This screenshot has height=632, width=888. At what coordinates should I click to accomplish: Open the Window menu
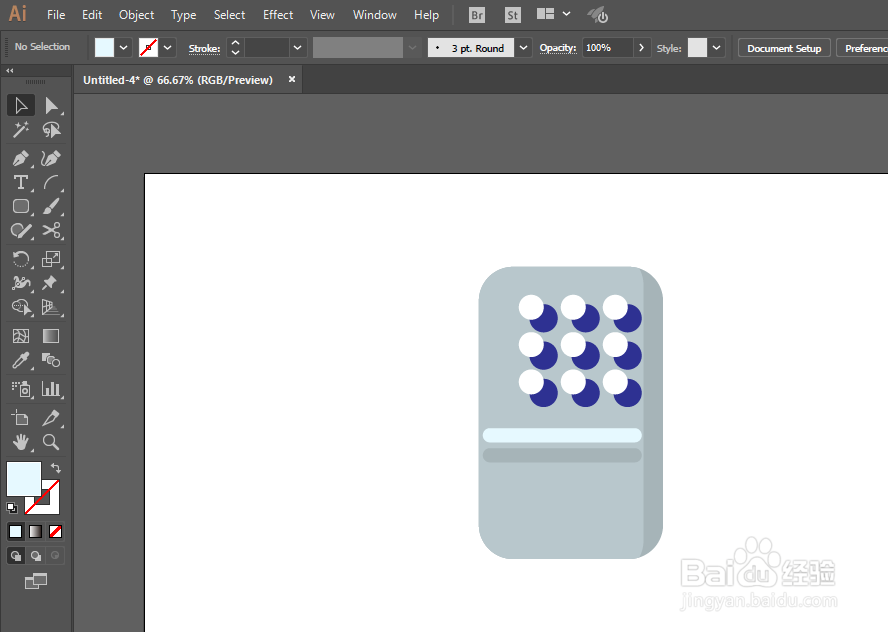(375, 15)
